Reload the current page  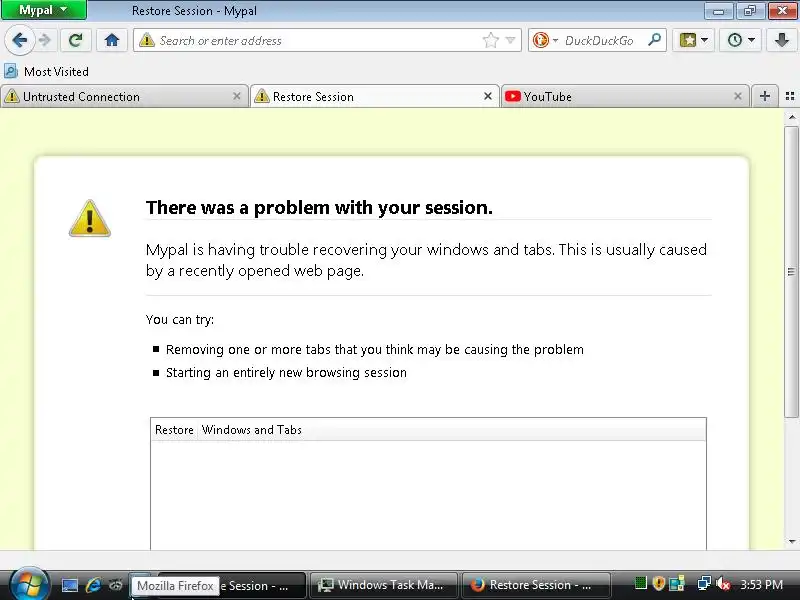pos(76,40)
